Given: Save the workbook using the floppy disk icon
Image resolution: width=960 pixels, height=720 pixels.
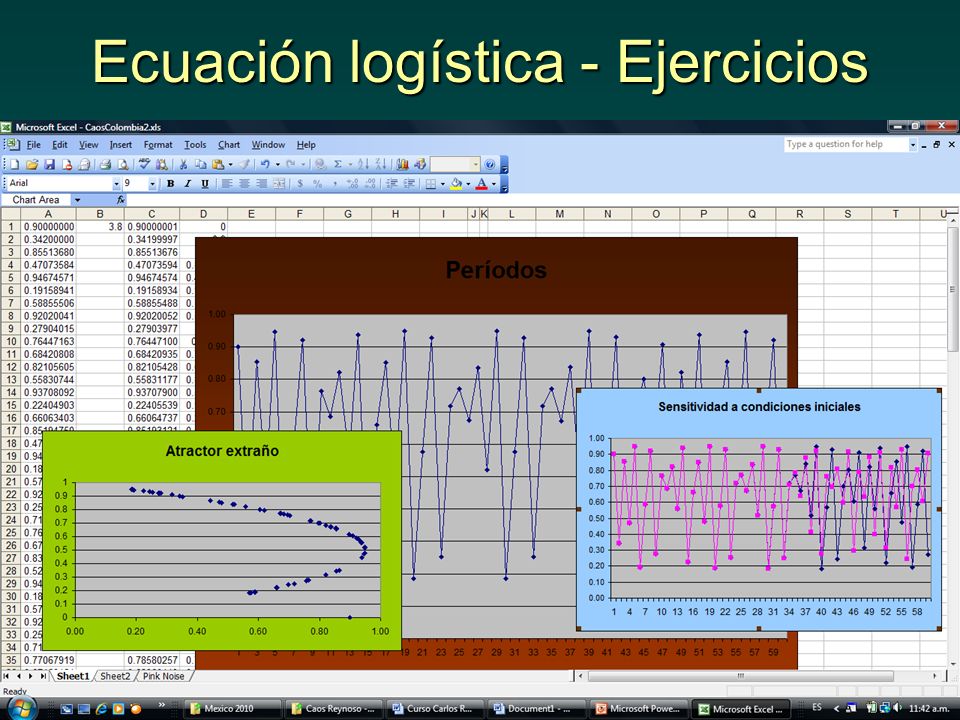Looking at the screenshot, I should pos(50,164).
